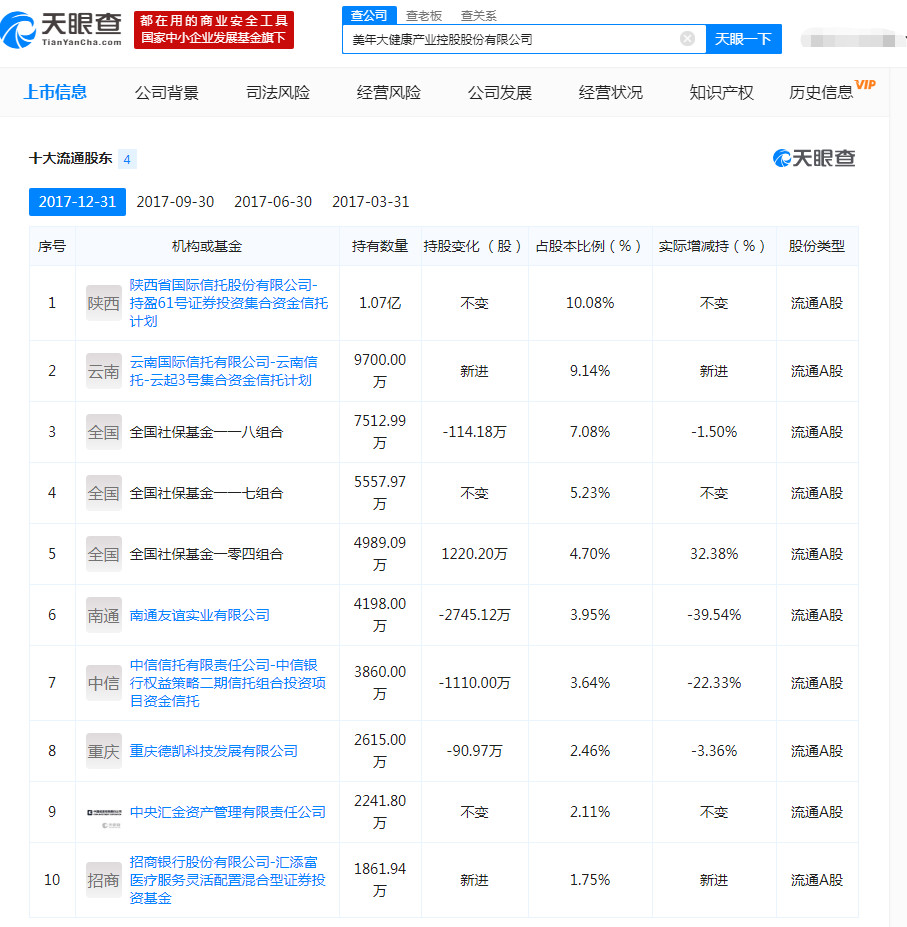Select the 2017-06-30 report date
The width and height of the screenshot is (907, 927).
coord(273,202)
